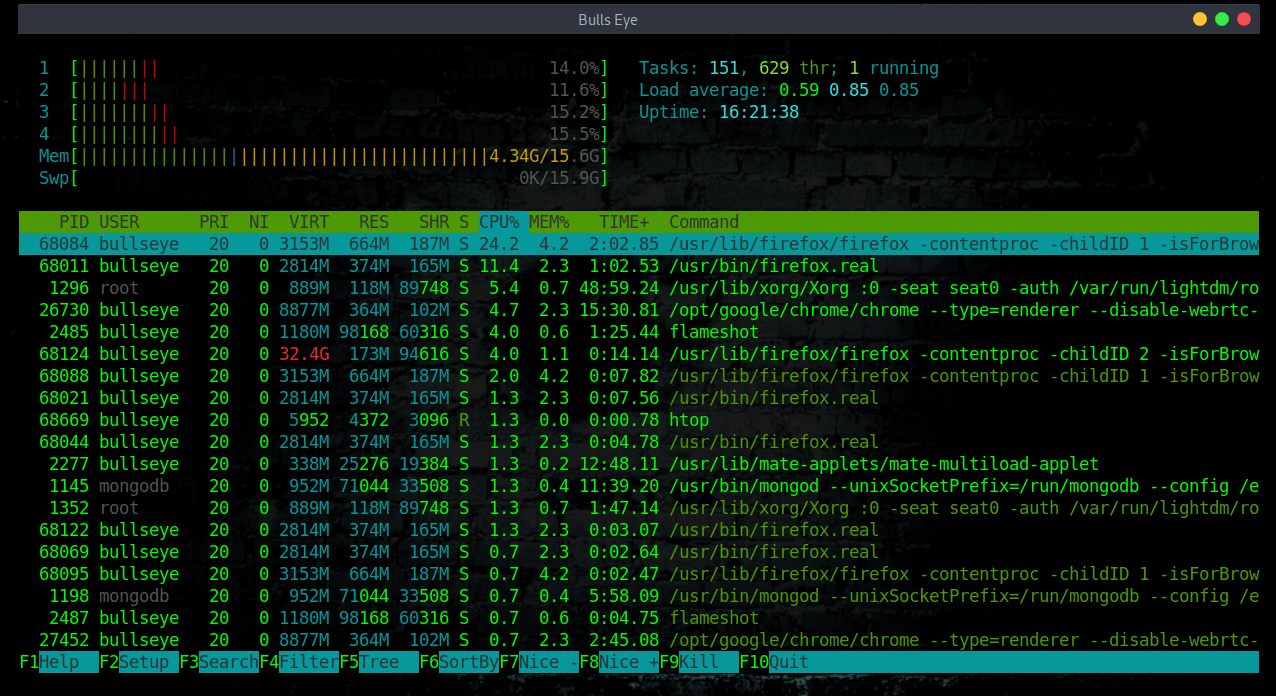Click the Bulls Eye window title

608,19
